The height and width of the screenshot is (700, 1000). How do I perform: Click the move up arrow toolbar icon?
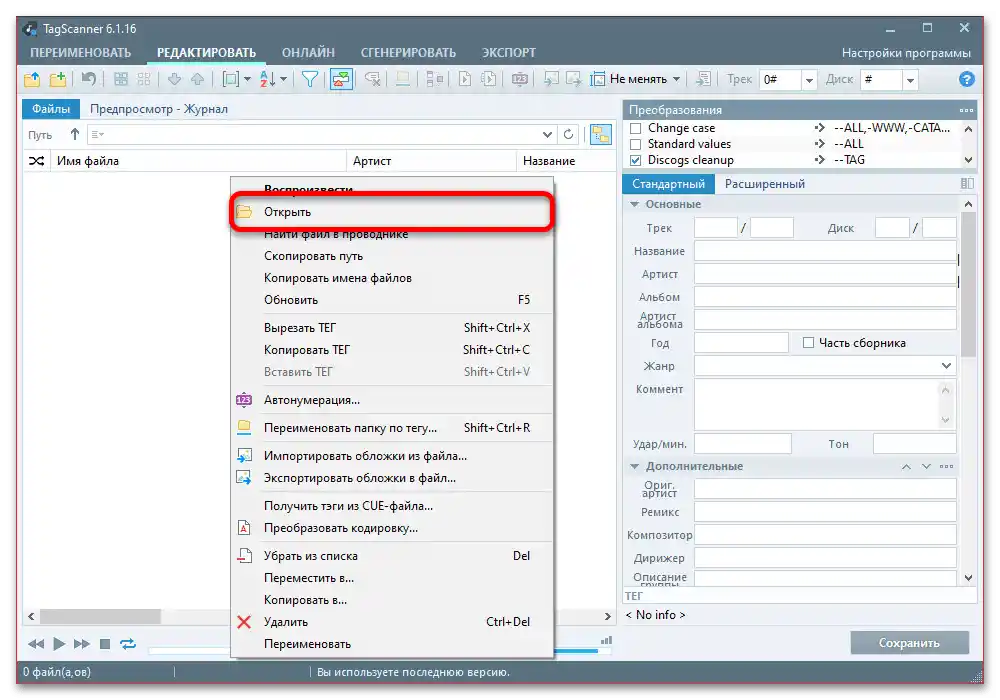tap(198, 79)
